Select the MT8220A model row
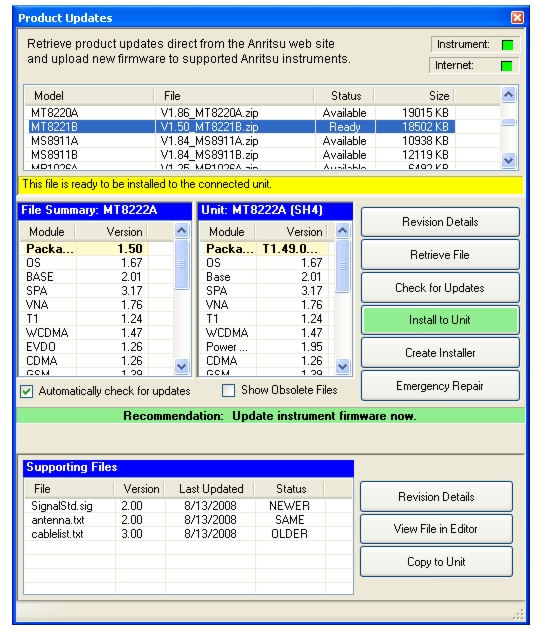The width and height of the screenshot is (547, 632). 242,113
